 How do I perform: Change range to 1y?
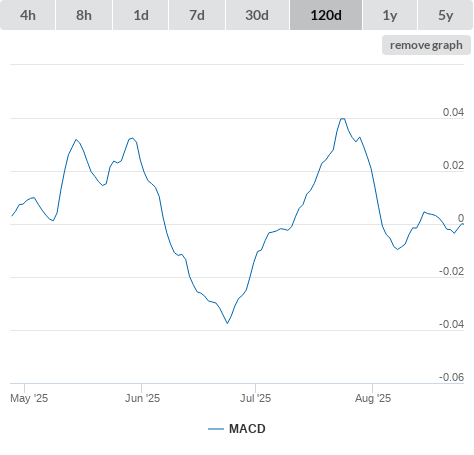pyautogui.click(x=390, y=15)
